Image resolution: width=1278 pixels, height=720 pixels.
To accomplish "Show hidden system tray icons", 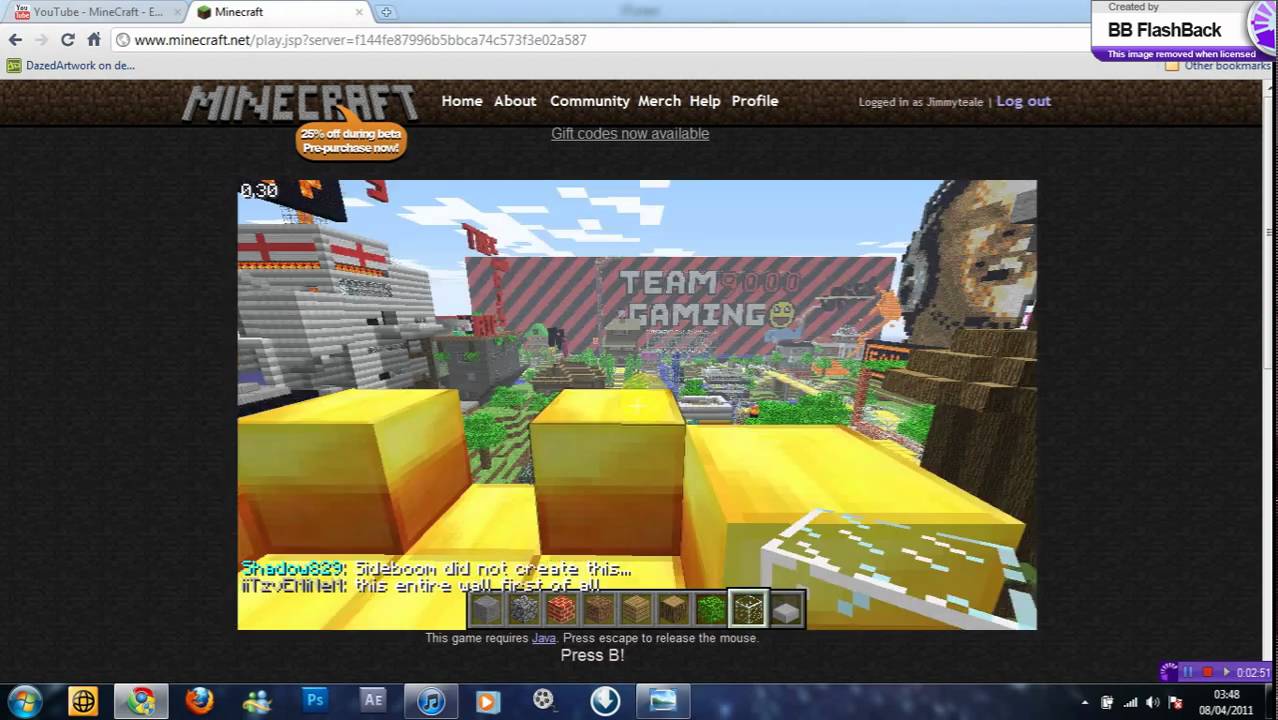I will click(x=1085, y=702).
